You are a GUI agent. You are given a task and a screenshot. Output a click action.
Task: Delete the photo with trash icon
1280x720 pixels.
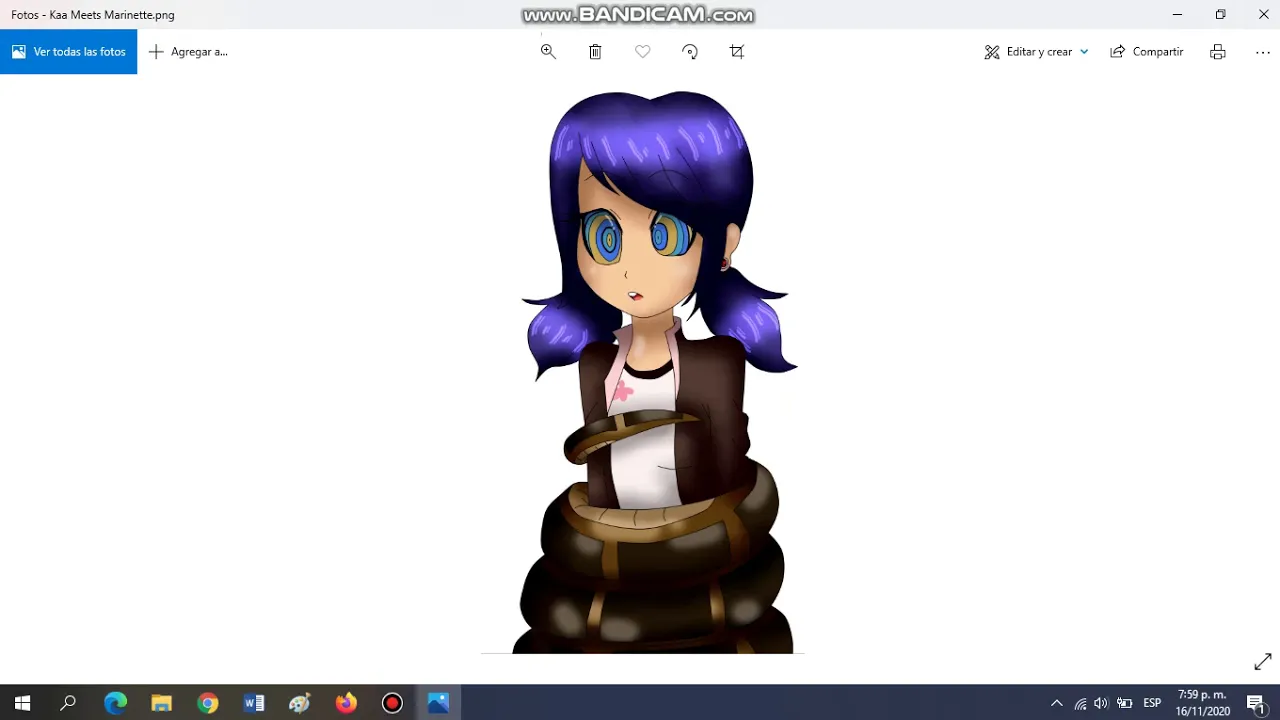pos(595,52)
